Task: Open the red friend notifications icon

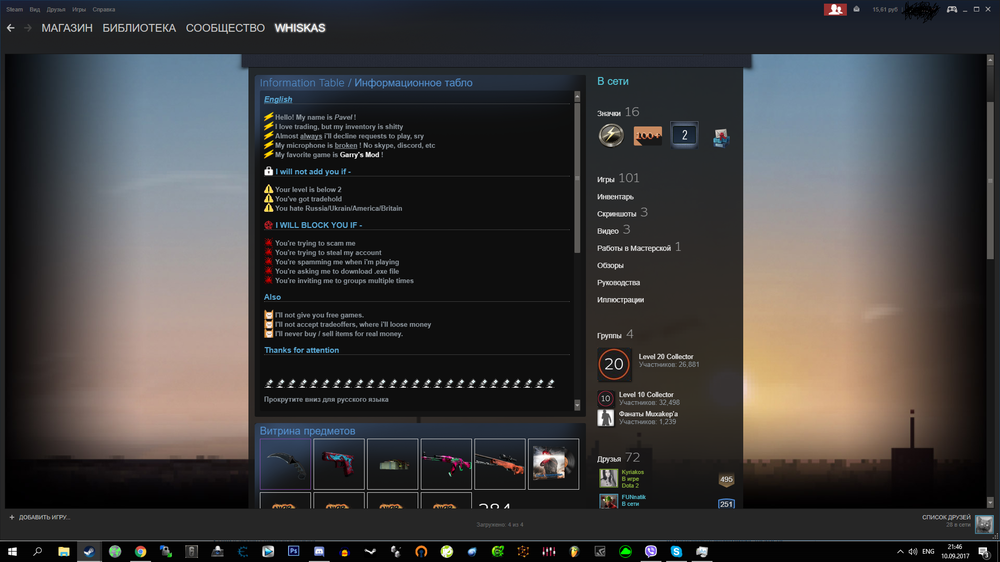Action: point(835,9)
